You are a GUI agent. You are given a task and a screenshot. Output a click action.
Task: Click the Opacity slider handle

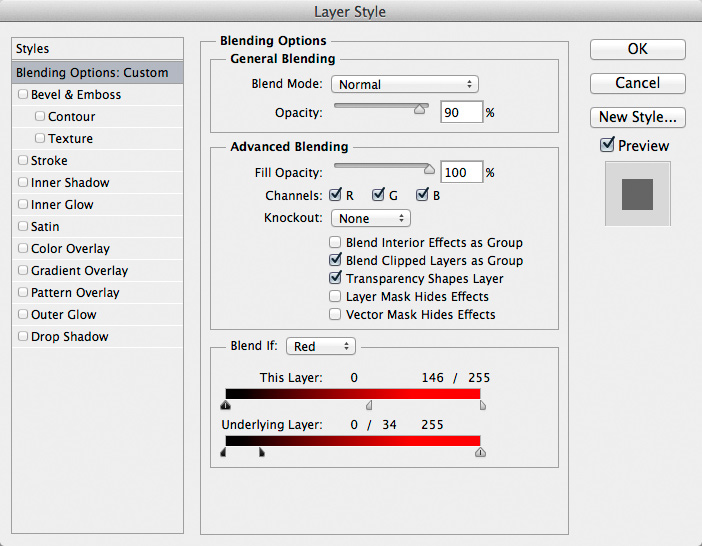click(x=419, y=109)
